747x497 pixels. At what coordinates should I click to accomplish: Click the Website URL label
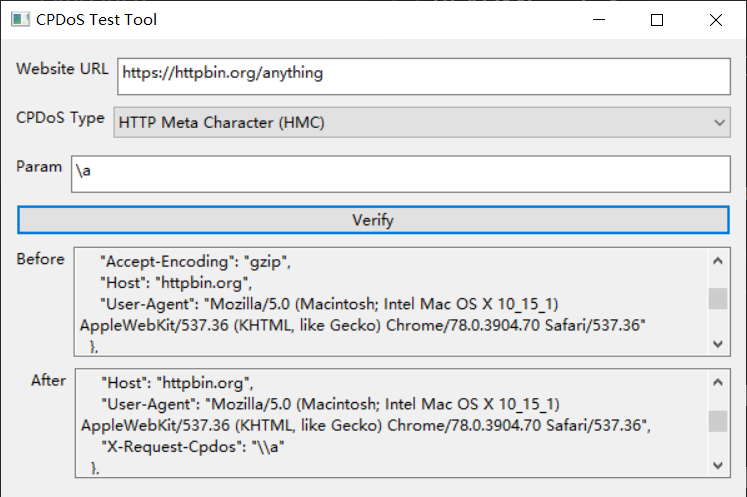pyautogui.click(x=62, y=69)
